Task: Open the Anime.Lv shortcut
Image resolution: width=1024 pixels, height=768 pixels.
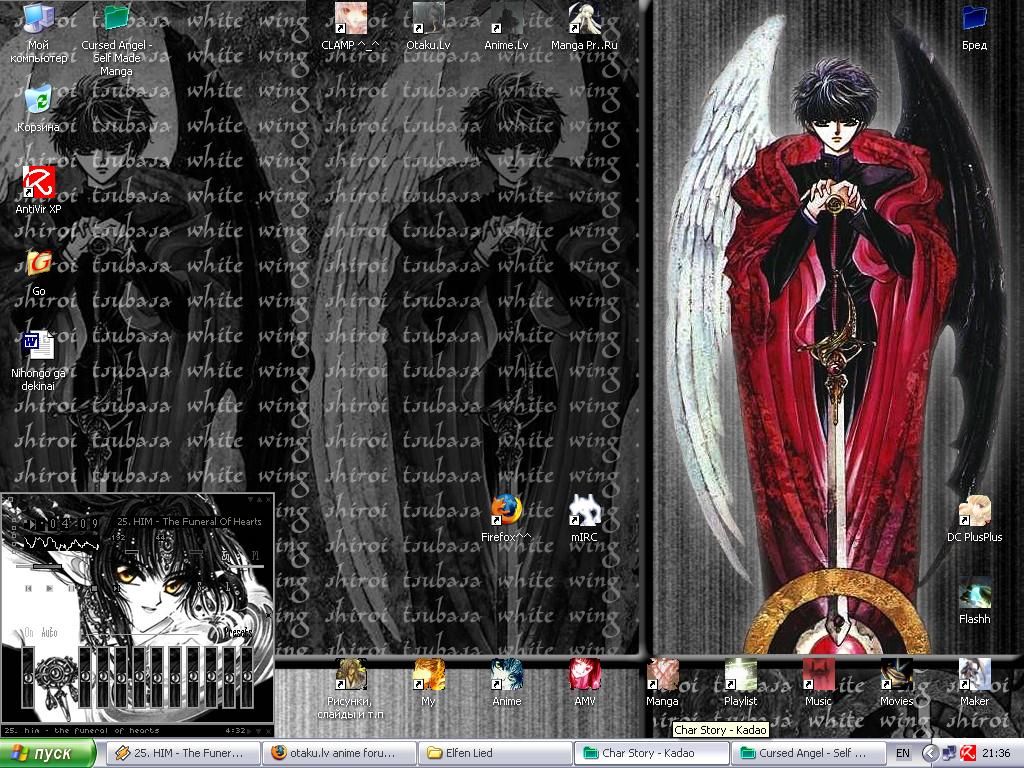Action: tap(506, 26)
